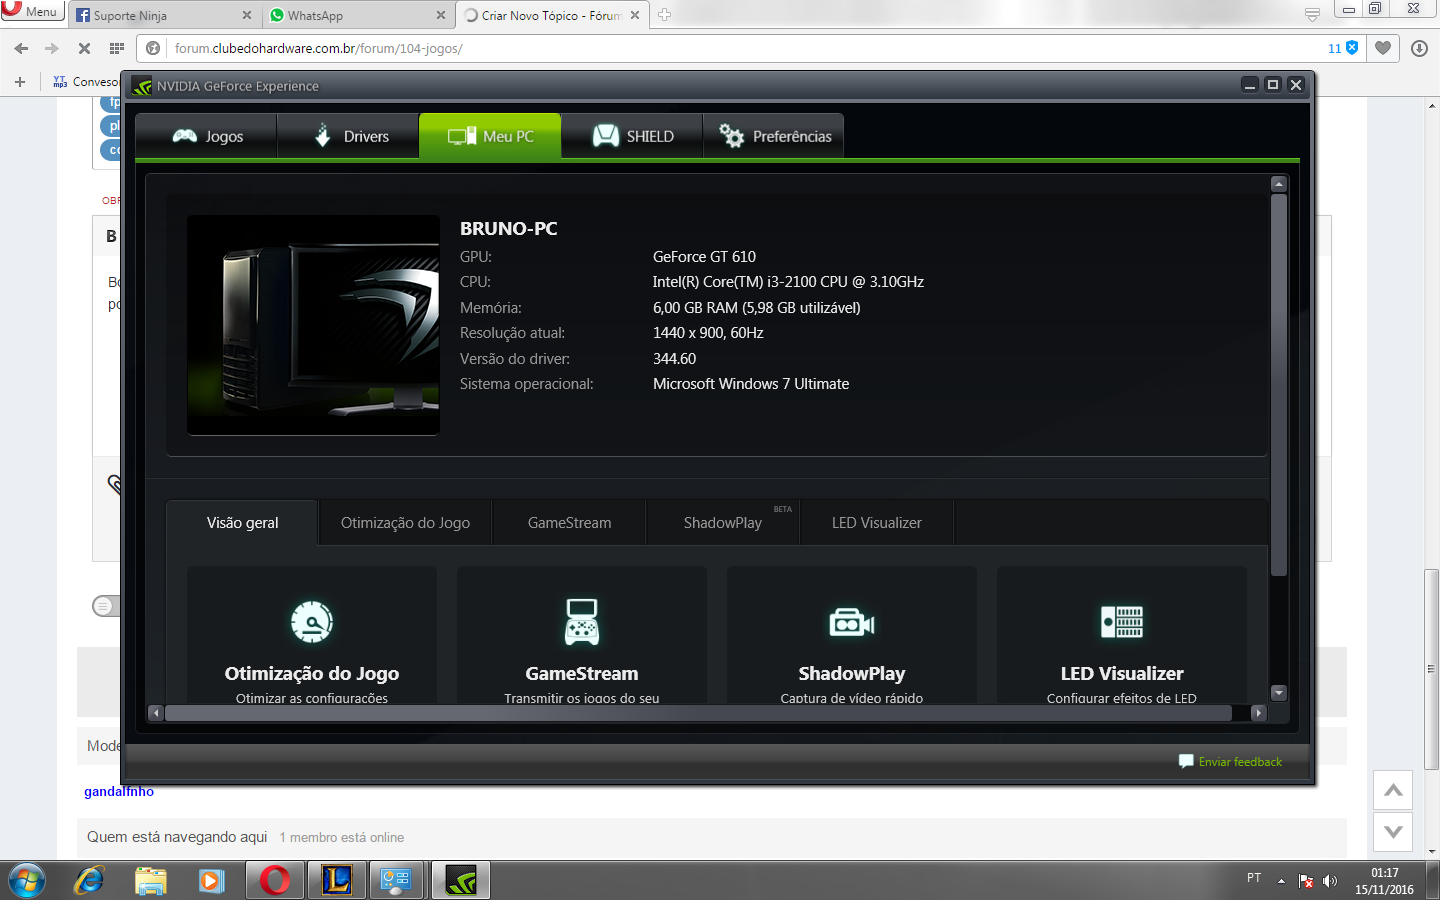Click the browser back arrow

click(21, 48)
